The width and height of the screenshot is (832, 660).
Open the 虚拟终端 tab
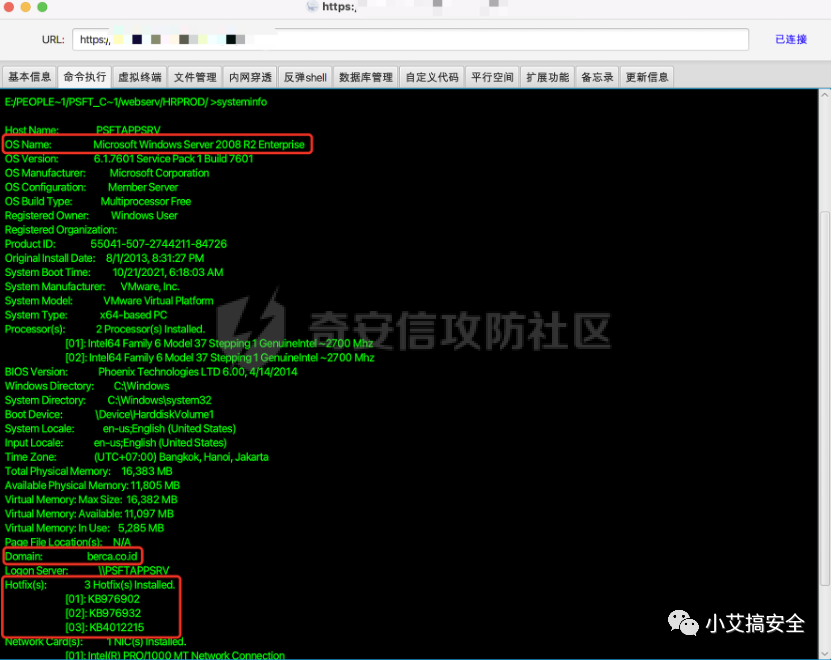click(140, 77)
